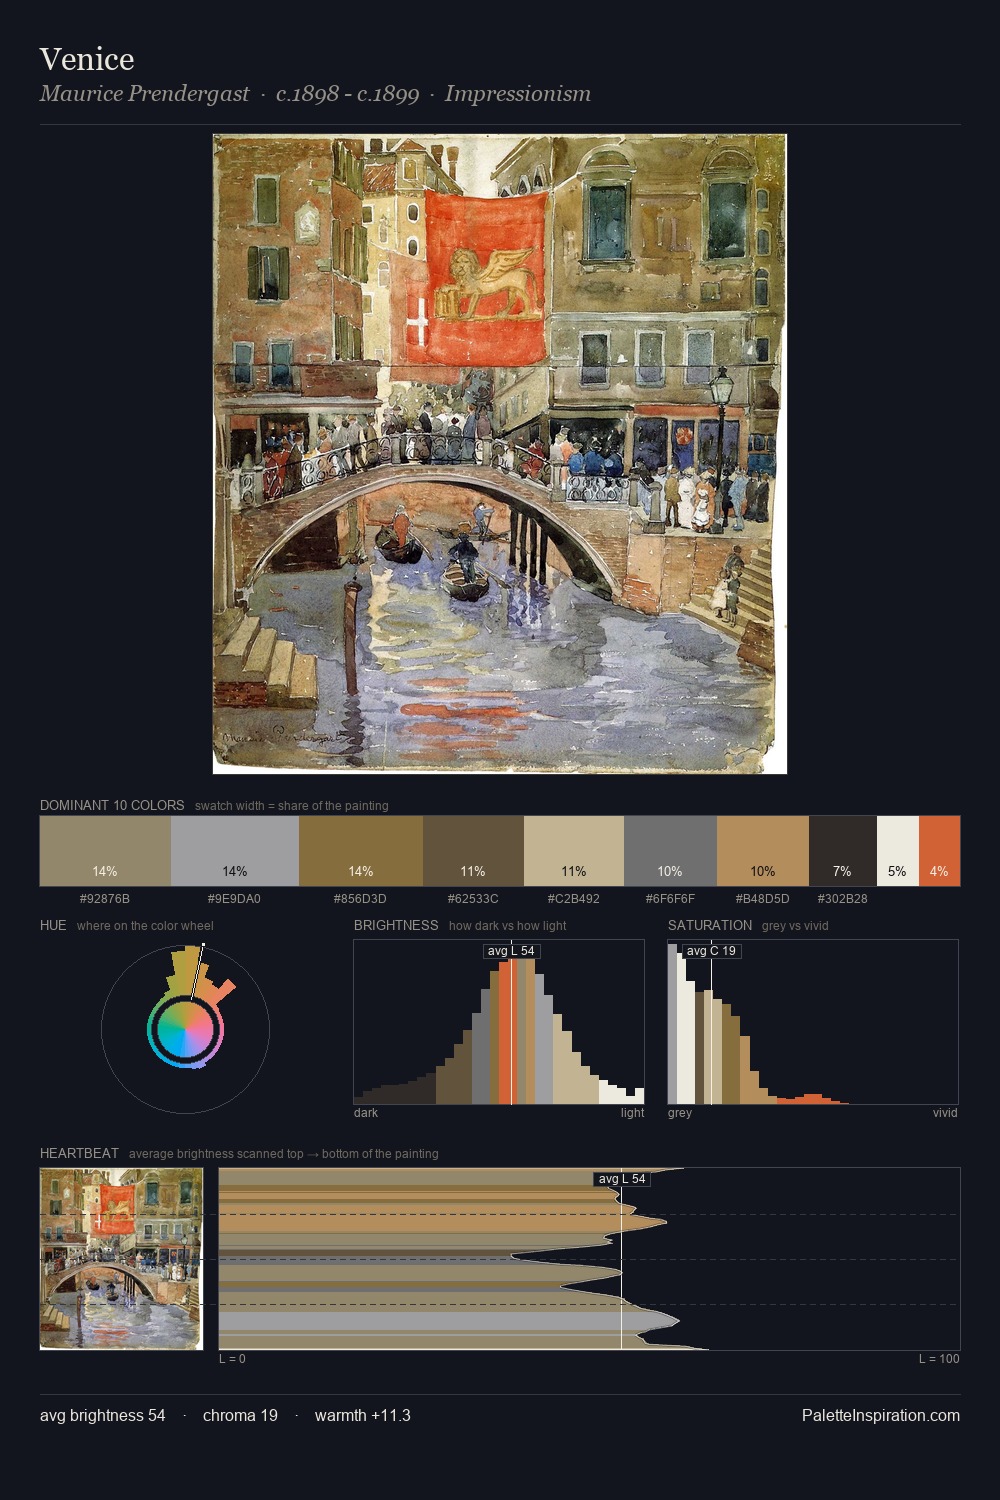
Task: Click the 'swatch width = share of the painting' caption
Action: (292, 805)
